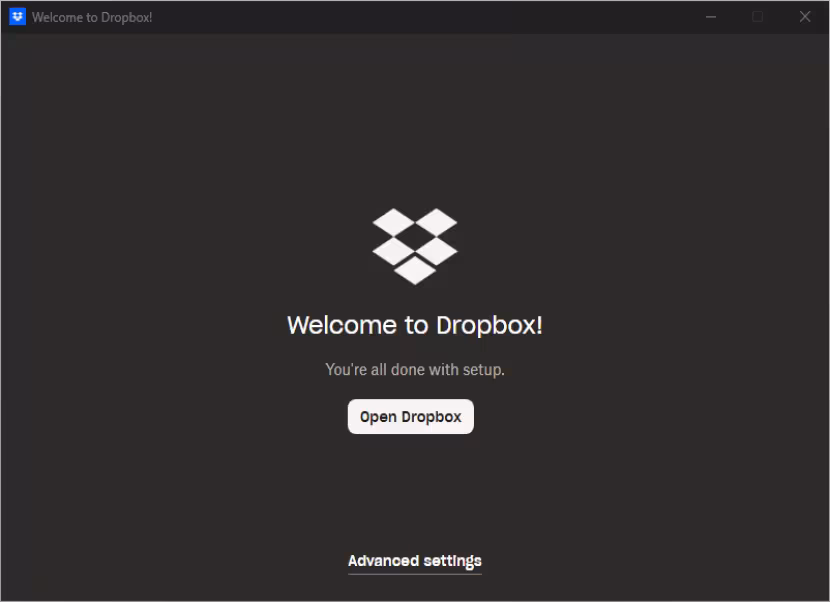
Task: Click the disabled maximize button
Action: (x=757, y=17)
